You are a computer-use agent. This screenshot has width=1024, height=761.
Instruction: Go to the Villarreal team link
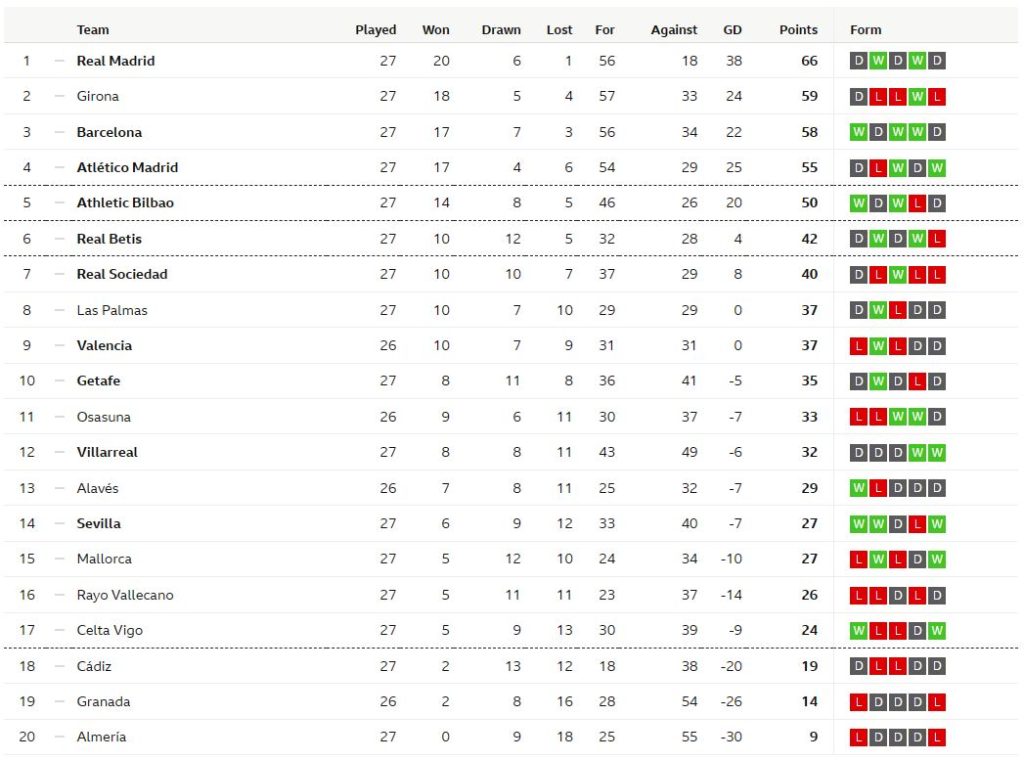[x=107, y=452]
